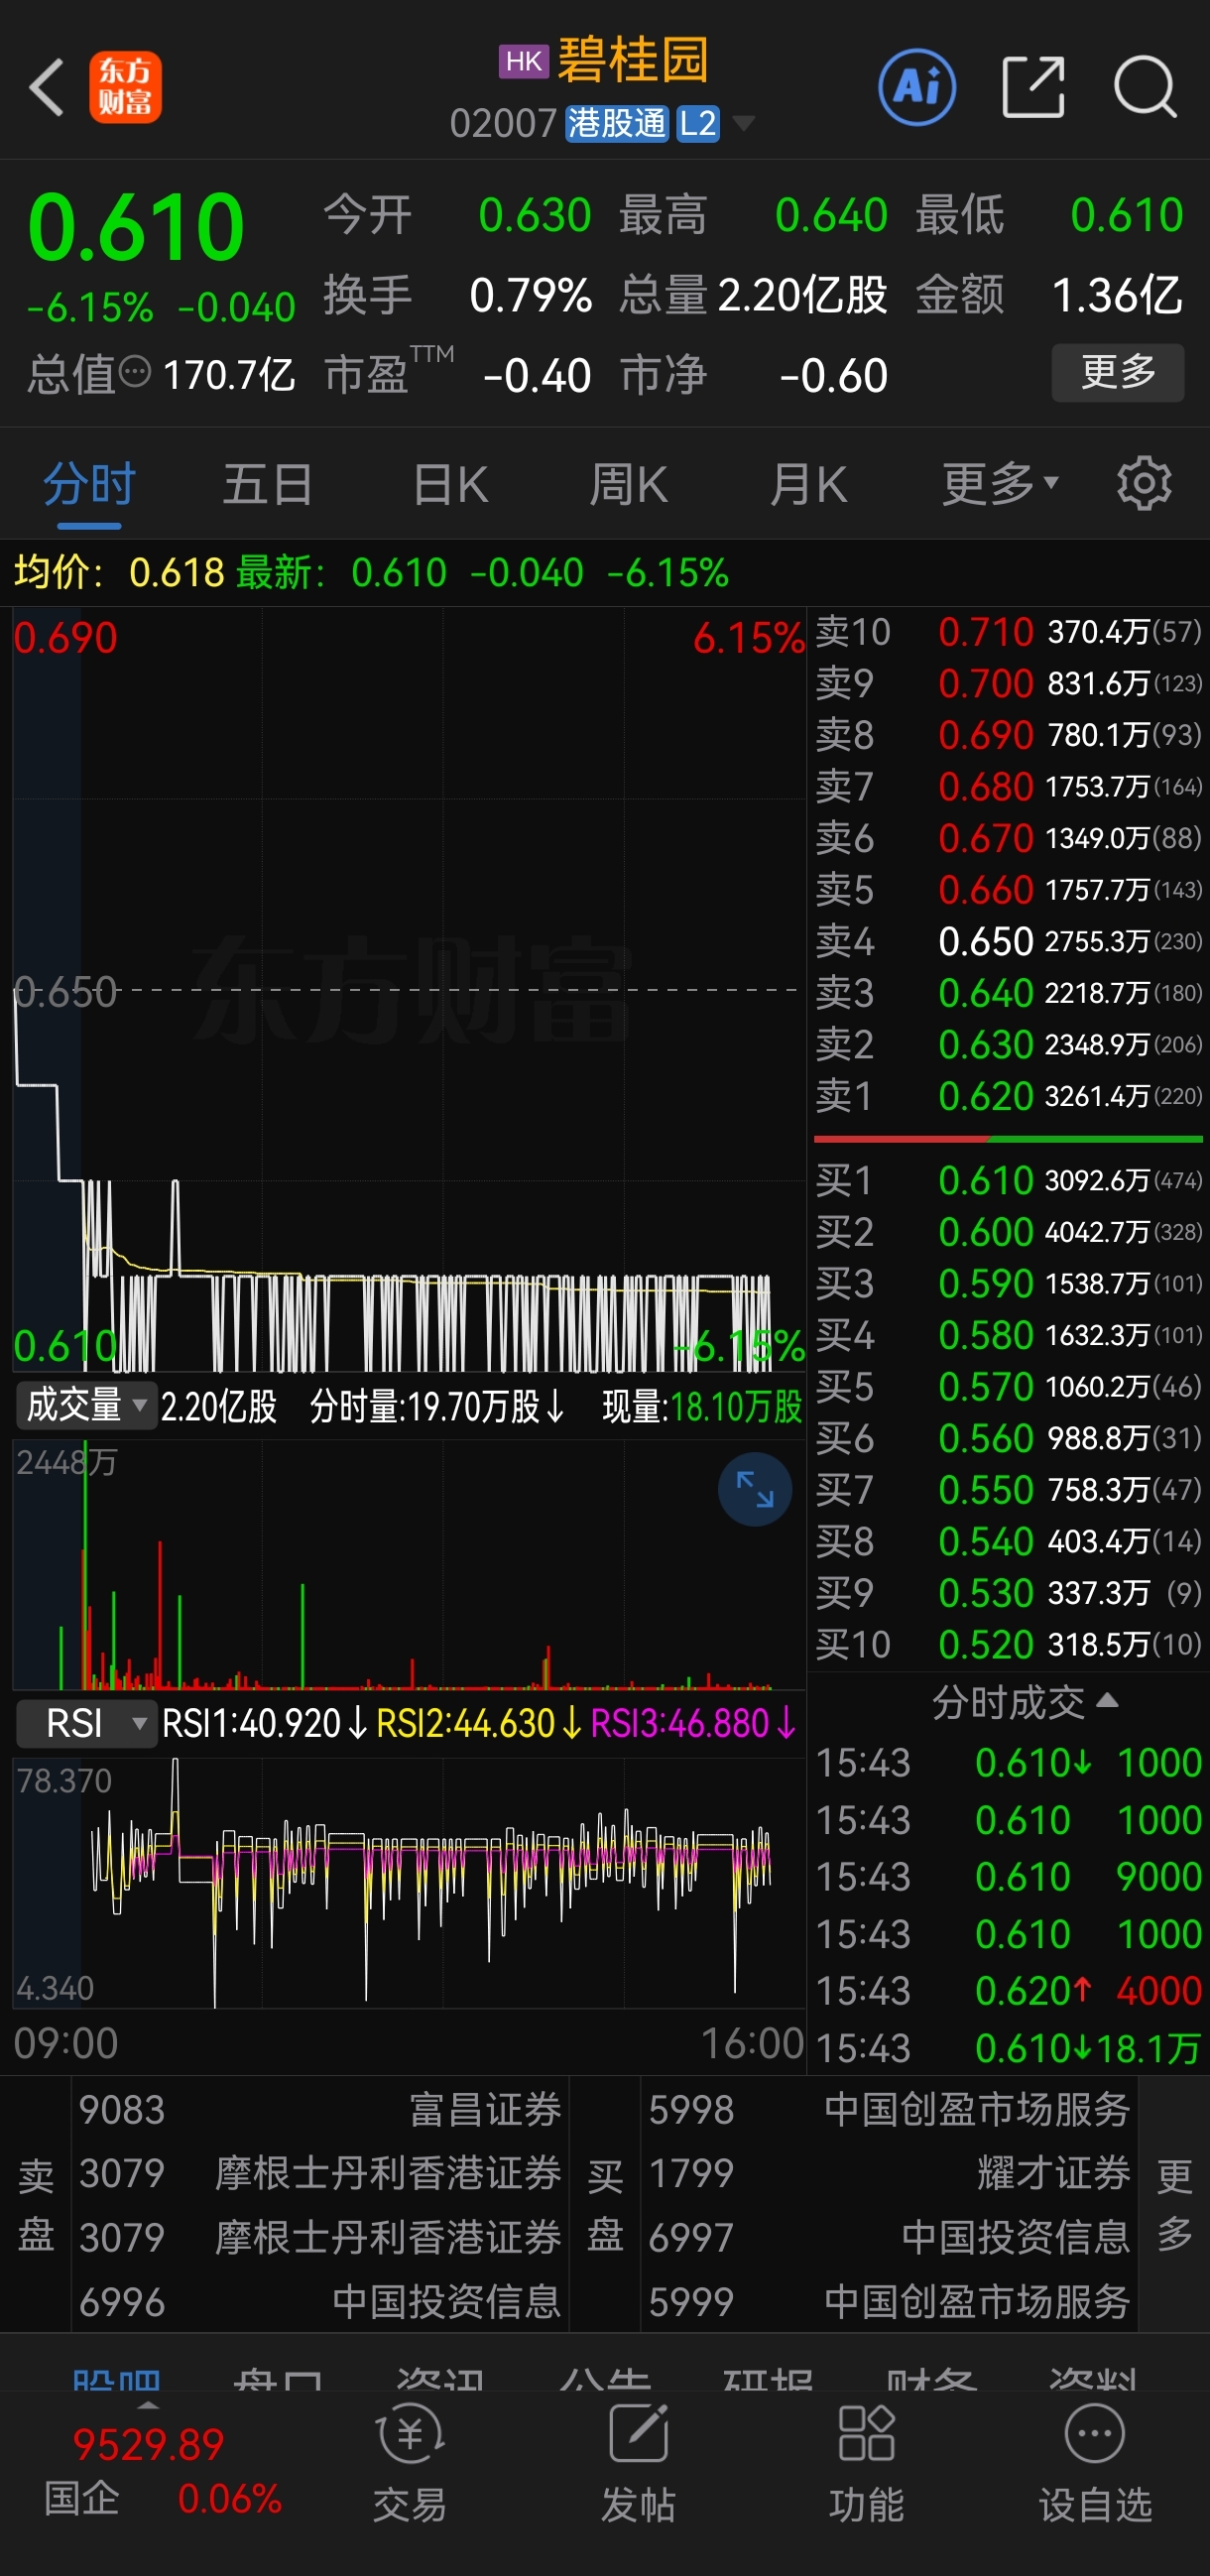Open chart settings gear icon
1210x2576 pixels.
coord(1144,484)
